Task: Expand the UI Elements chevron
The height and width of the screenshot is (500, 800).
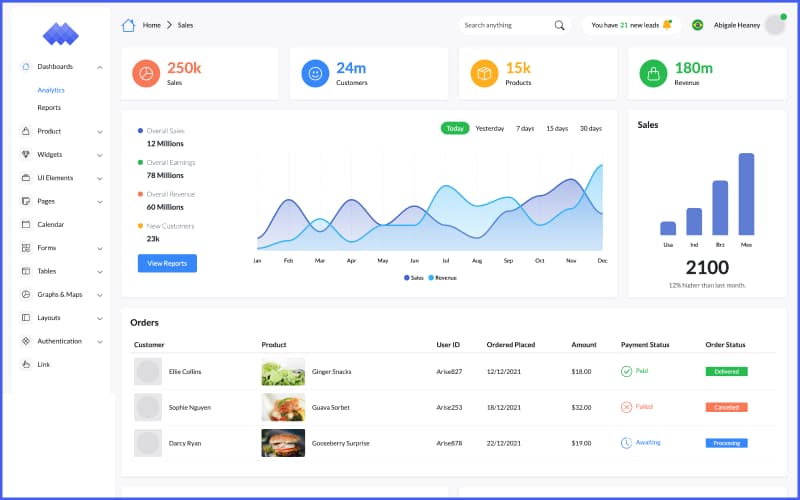Action: click(x=99, y=179)
